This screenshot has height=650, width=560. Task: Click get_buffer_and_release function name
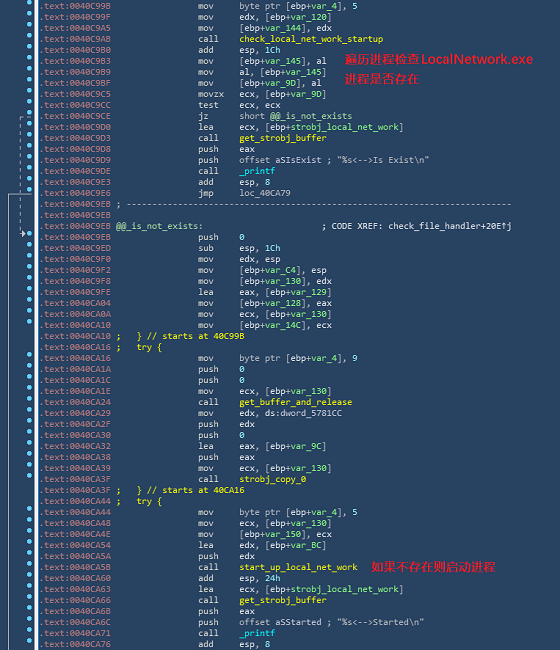(296, 402)
